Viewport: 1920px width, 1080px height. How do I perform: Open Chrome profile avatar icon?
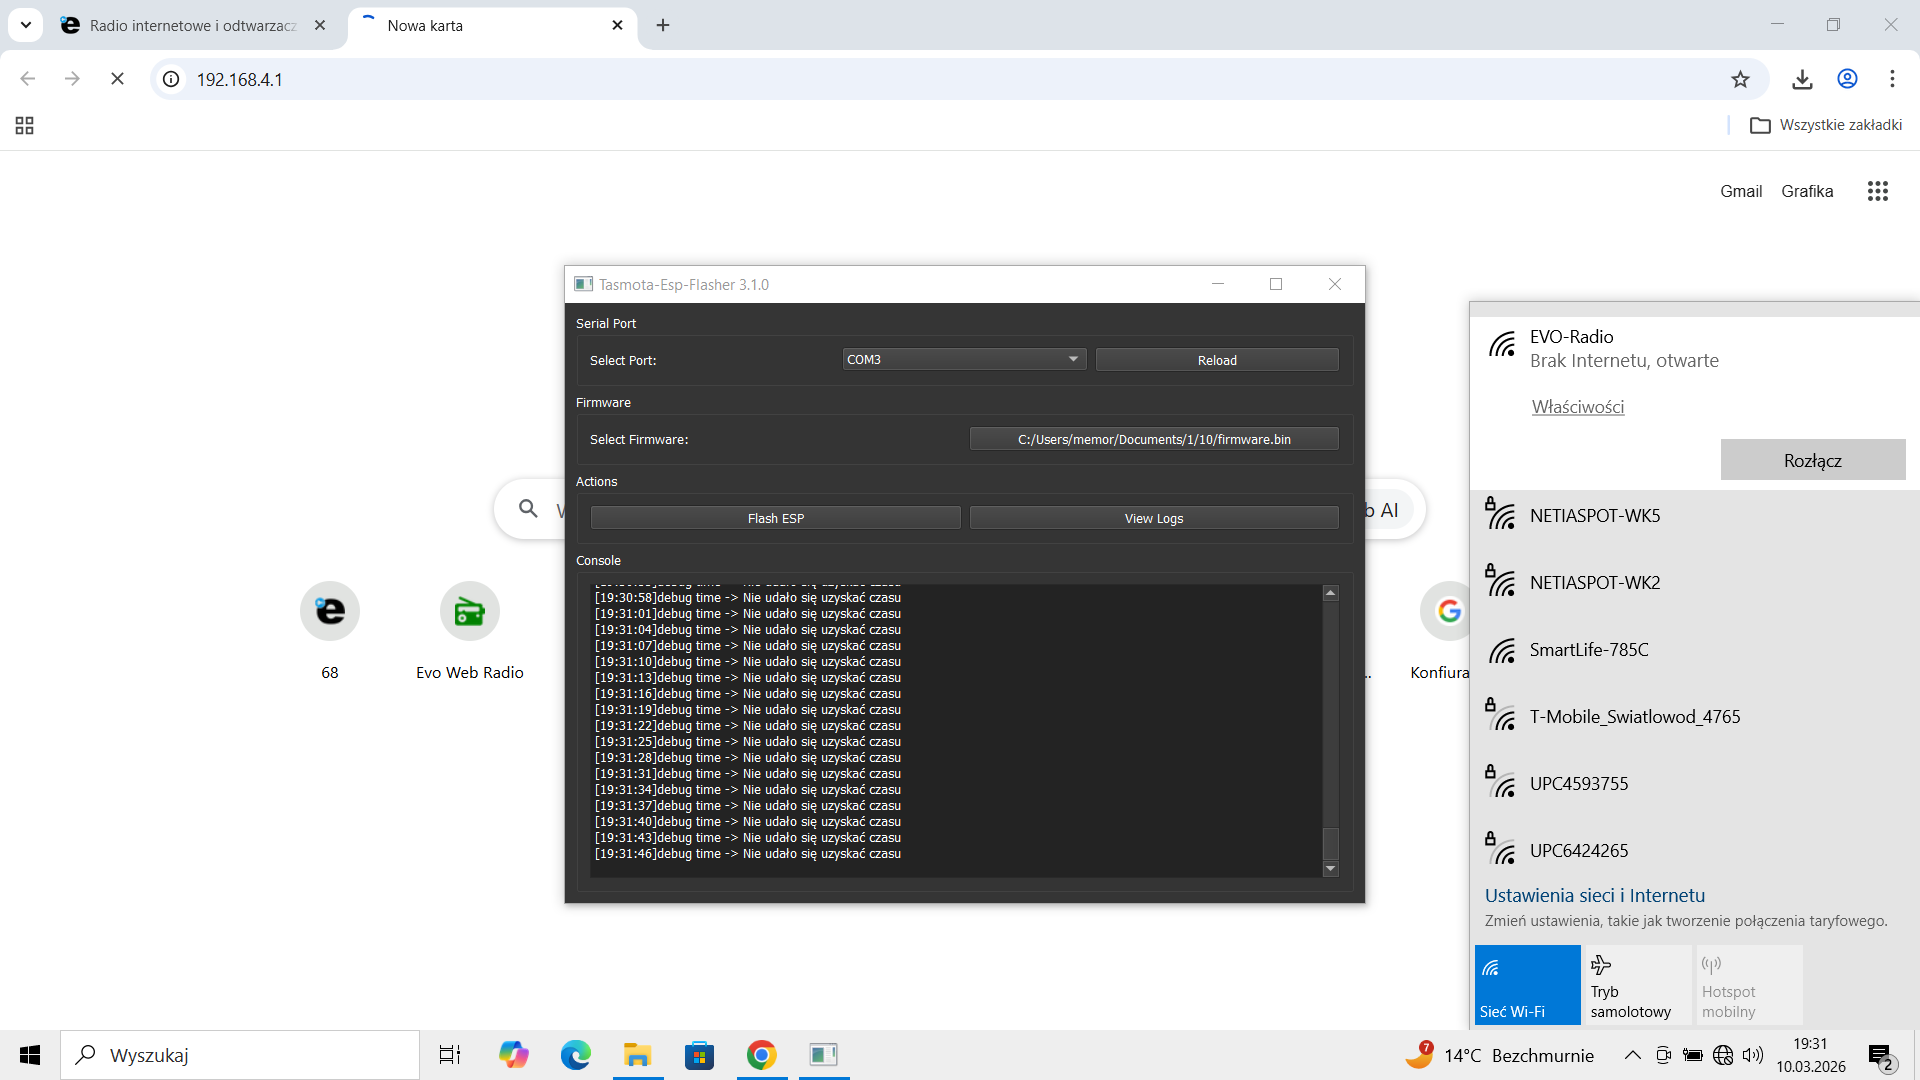1847,79
